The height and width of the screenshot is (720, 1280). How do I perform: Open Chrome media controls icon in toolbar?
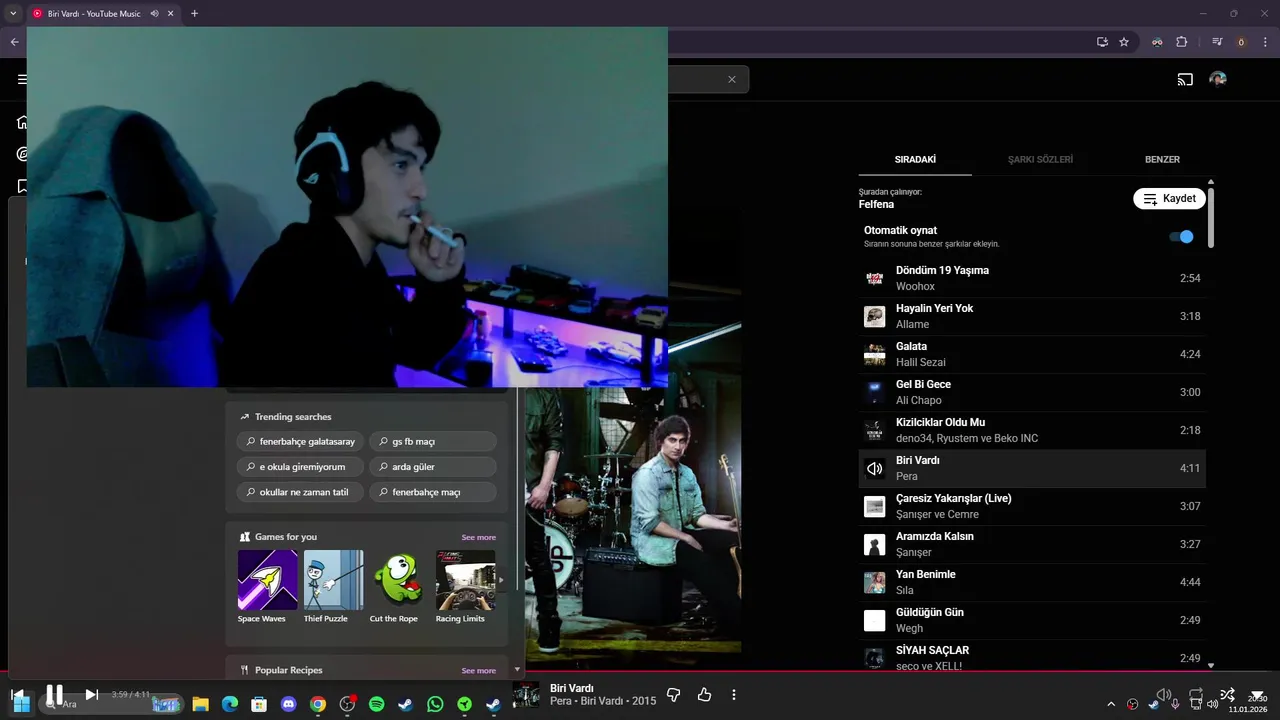(1217, 42)
